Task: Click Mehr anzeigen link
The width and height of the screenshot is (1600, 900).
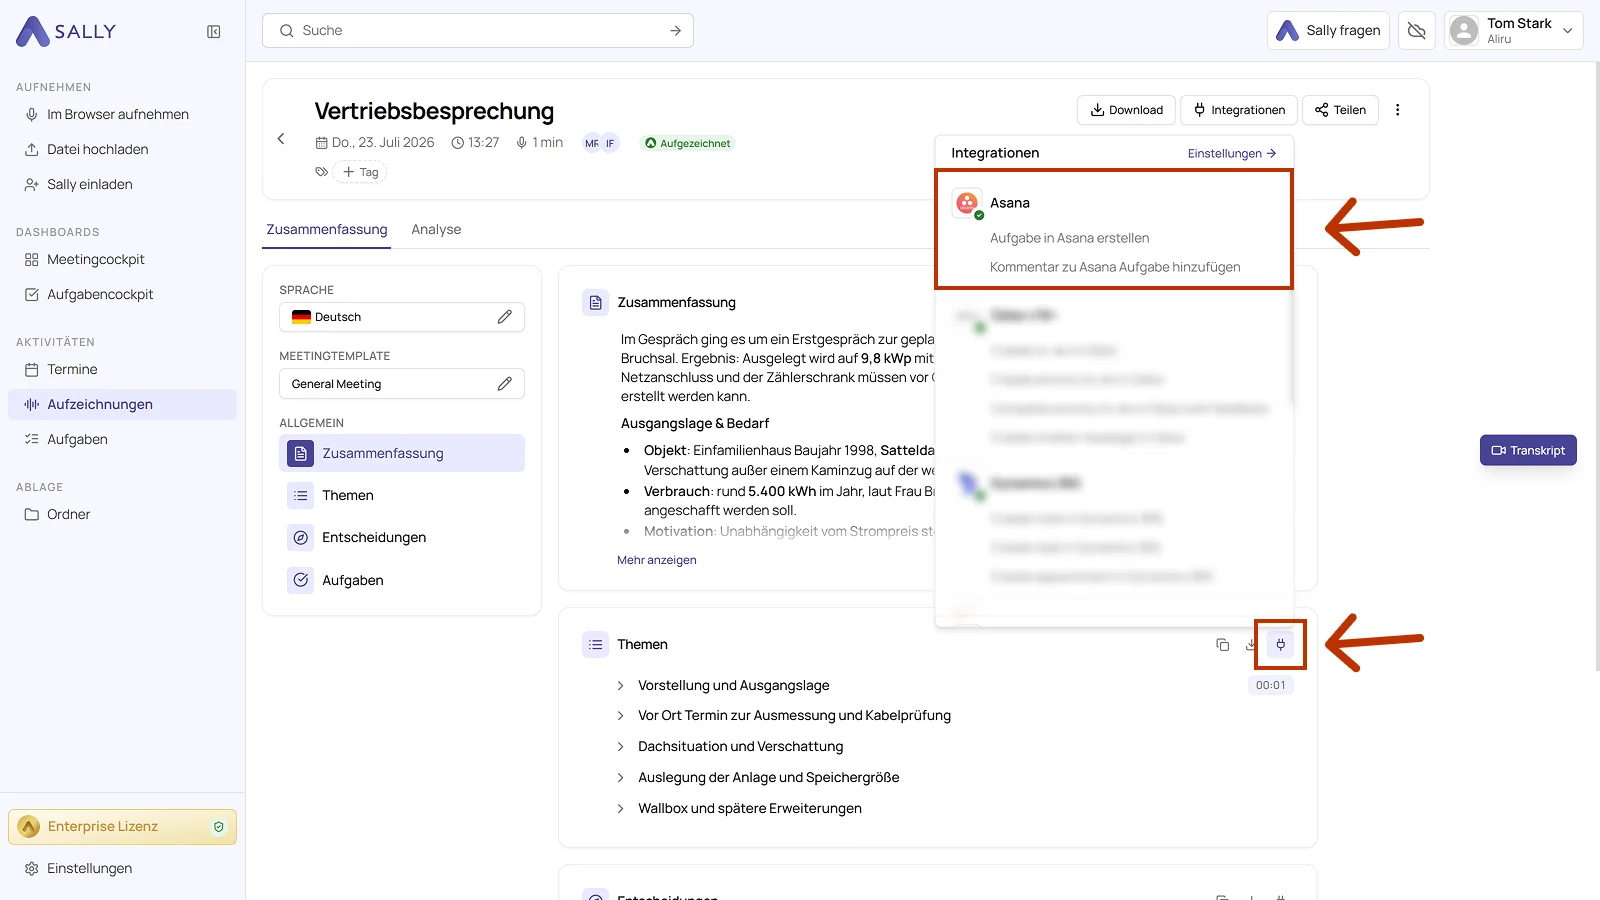Action: tap(657, 560)
